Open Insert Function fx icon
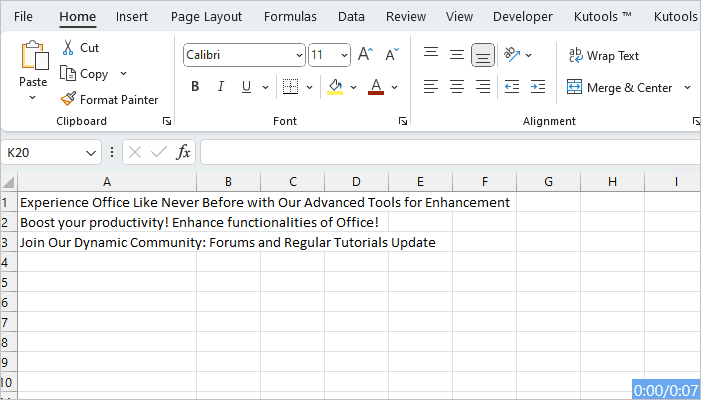 coord(183,152)
